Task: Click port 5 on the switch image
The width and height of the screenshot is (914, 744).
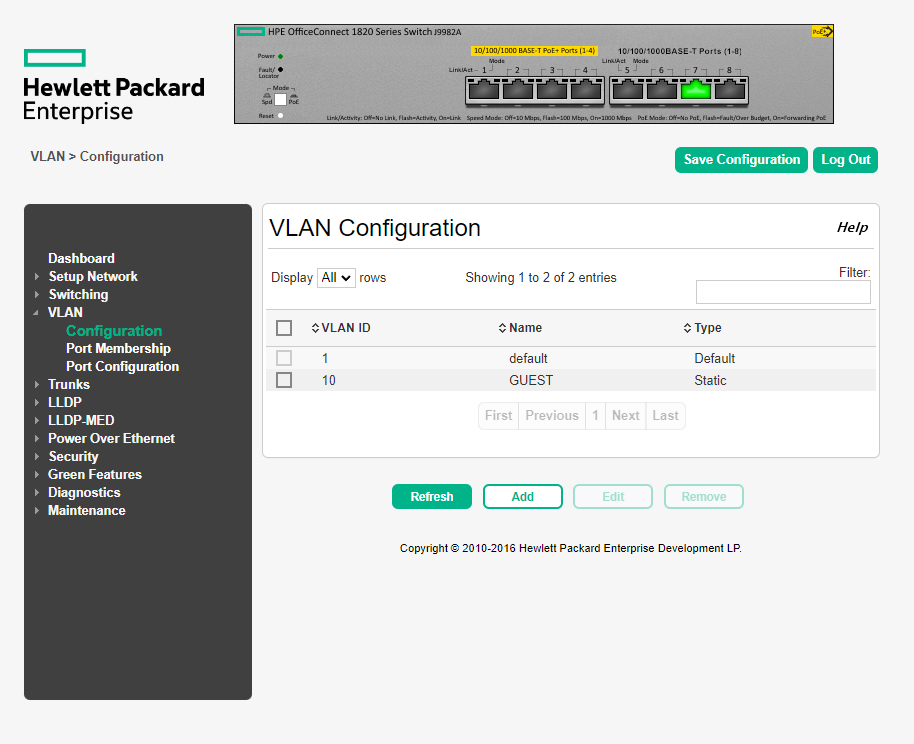Action: (628, 90)
